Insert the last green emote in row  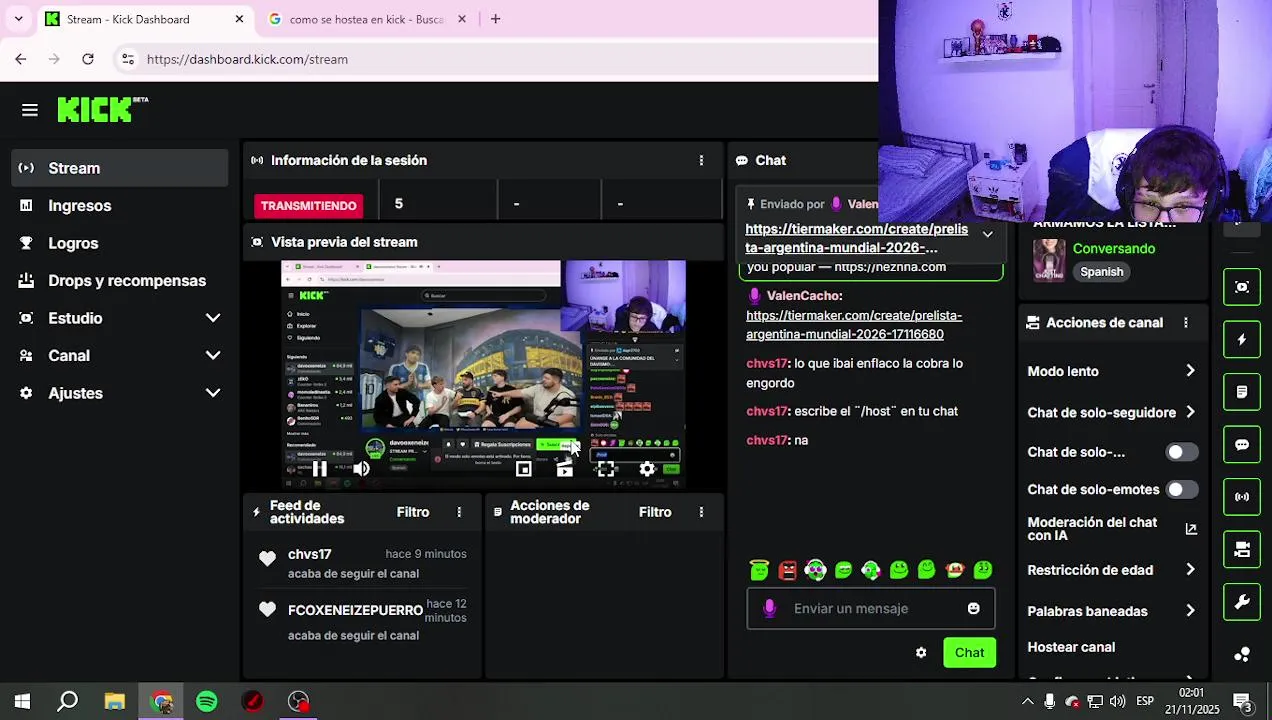pos(983,570)
